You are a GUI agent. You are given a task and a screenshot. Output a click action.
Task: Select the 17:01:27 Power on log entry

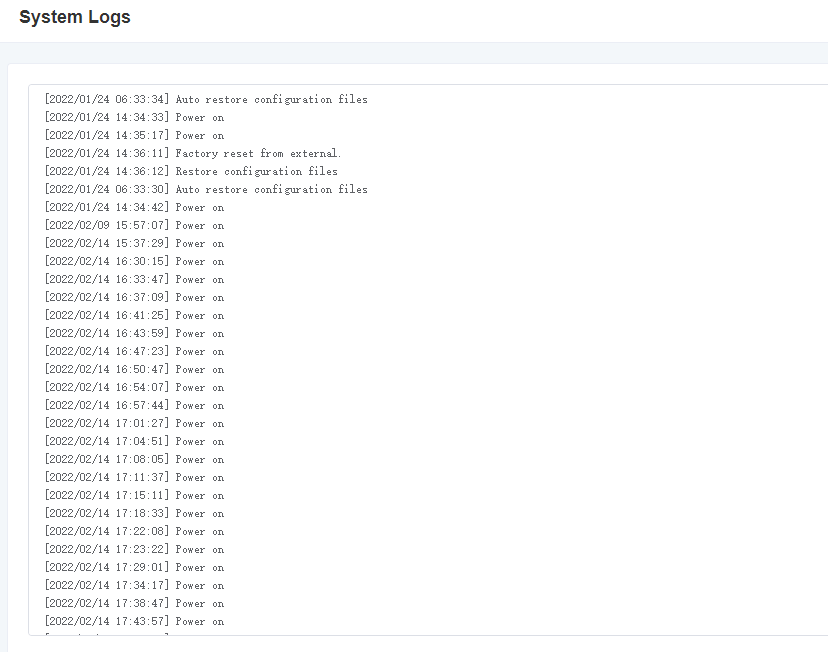[134, 423]
